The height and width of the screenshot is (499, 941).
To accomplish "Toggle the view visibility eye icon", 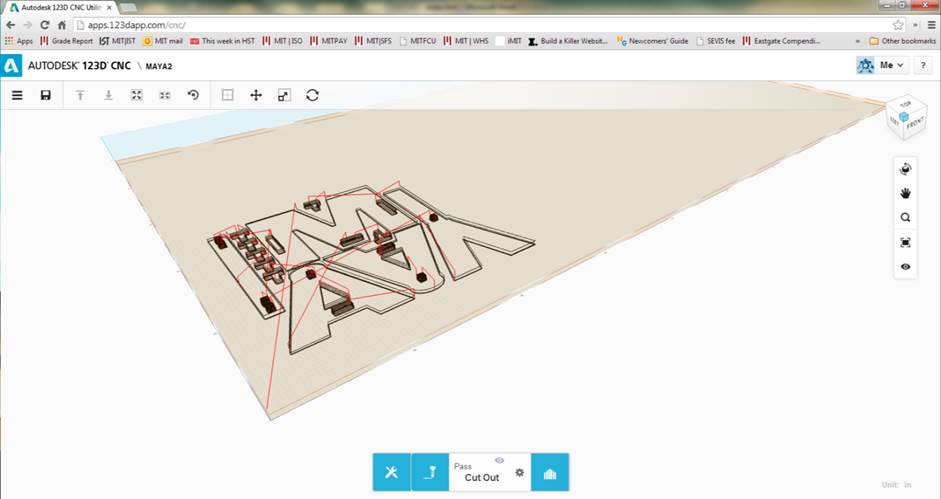I will pos(905,267).
